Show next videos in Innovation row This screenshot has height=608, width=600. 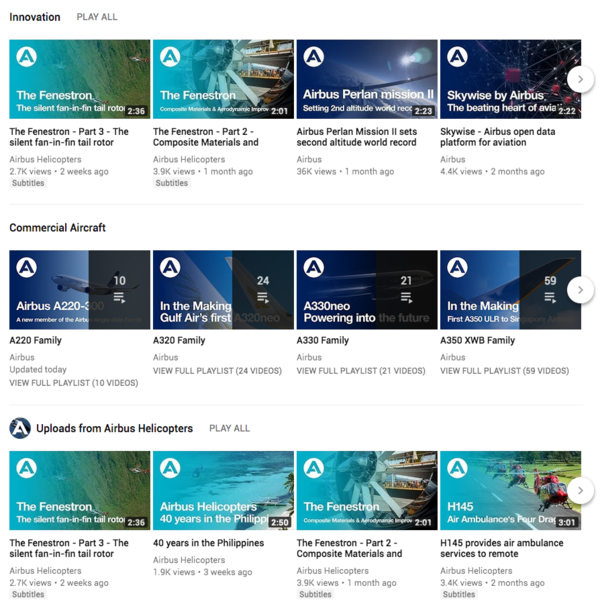[x=580, y=79]
